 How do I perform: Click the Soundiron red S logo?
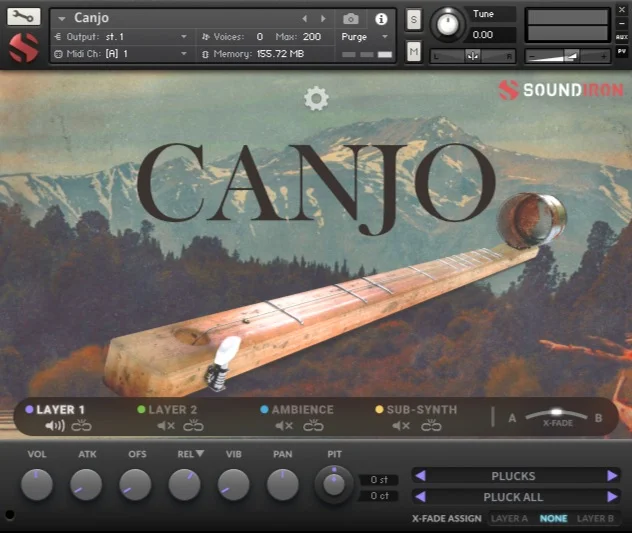[24, 48]
